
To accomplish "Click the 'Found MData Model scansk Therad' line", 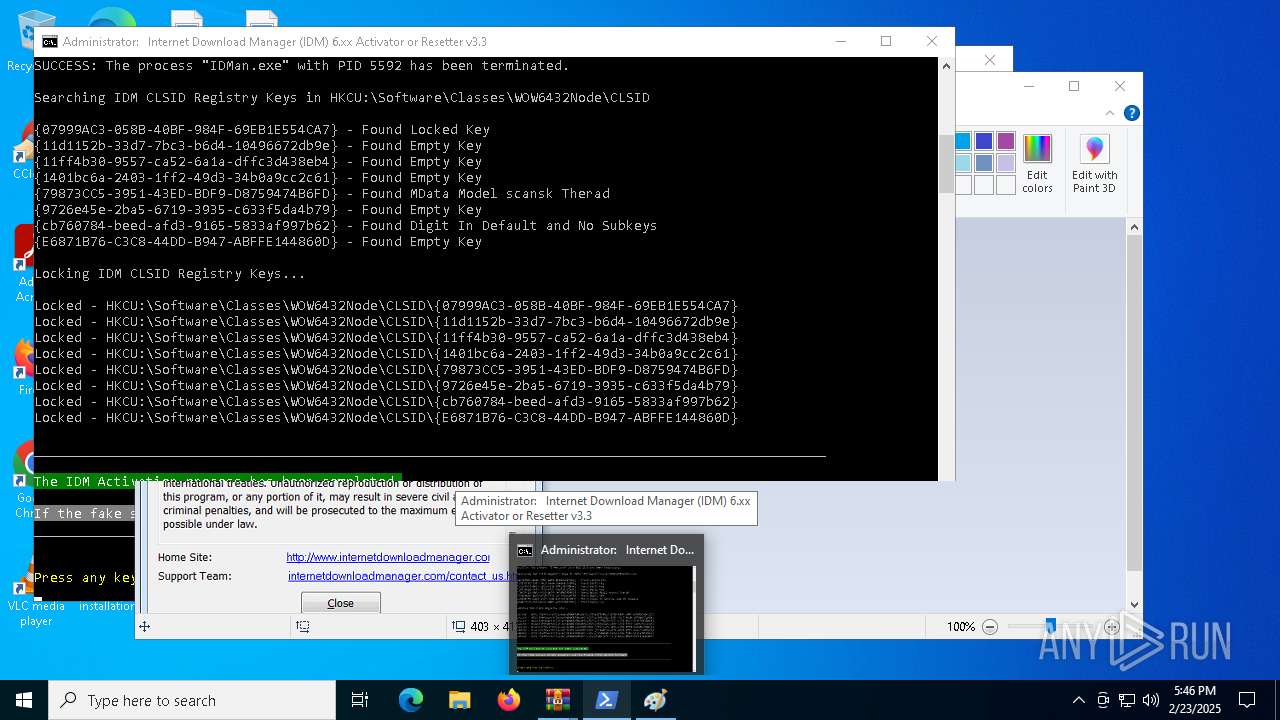I will click(x=322, y=193).
